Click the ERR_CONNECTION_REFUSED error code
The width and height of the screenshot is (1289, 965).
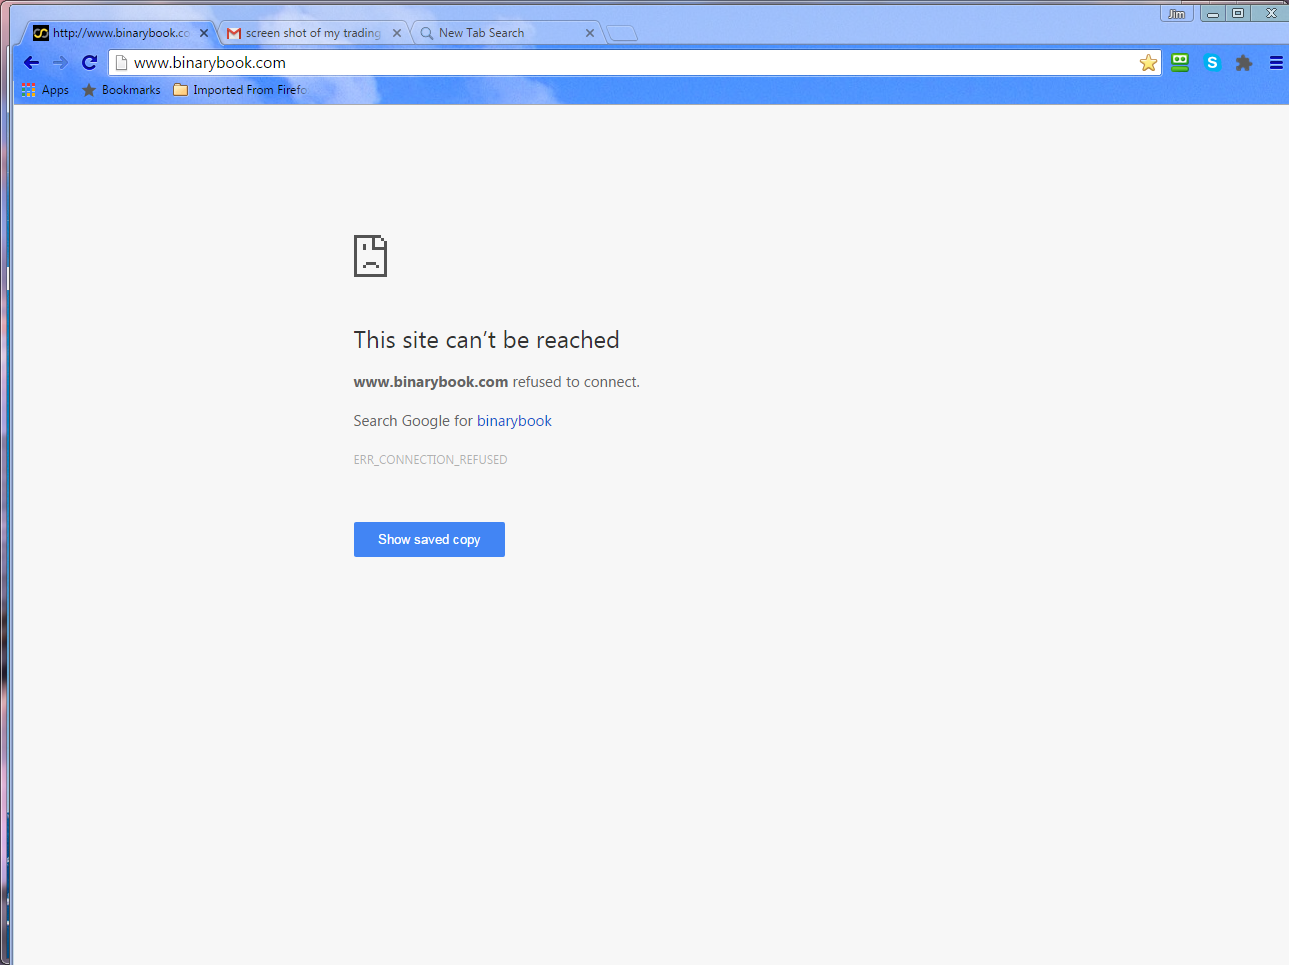[430, 460]
